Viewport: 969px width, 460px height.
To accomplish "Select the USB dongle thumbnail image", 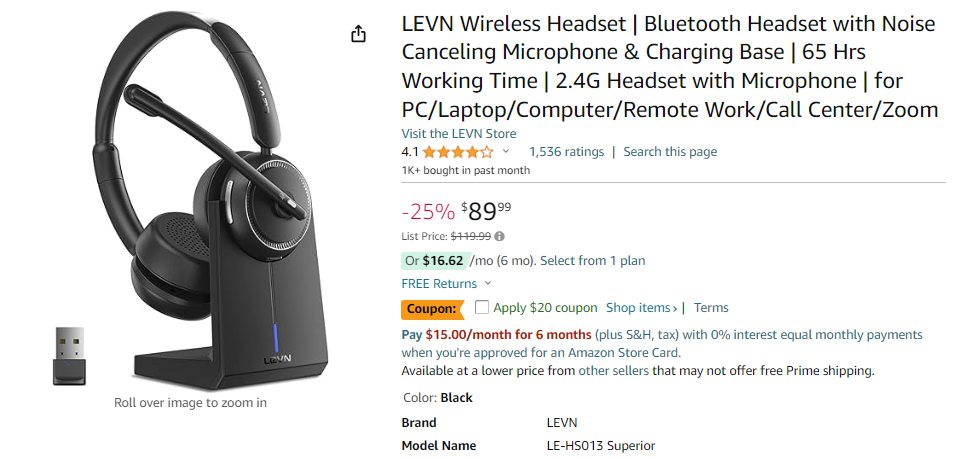I will 69,355.
